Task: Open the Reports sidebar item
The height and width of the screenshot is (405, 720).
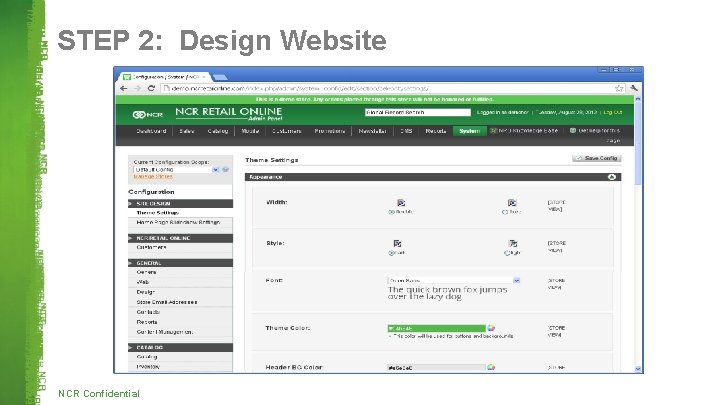Action: (x=147, y=322)
